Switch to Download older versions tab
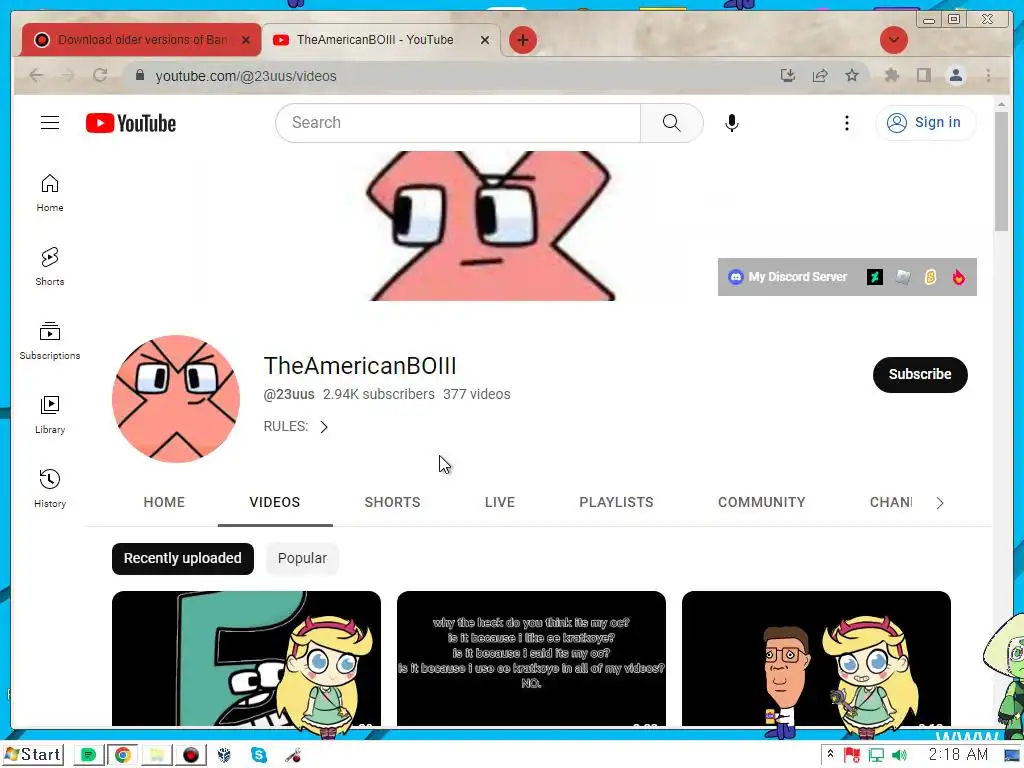This screenshot has height=768, width=1024. (140, 40)
